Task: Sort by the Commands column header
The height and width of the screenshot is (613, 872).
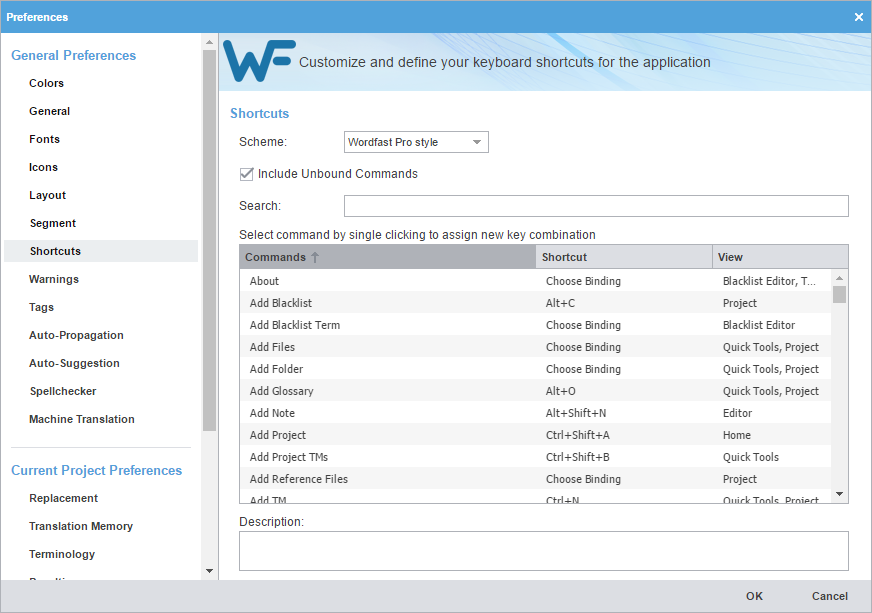Action: pyautogui.click(x=388, y=257)
